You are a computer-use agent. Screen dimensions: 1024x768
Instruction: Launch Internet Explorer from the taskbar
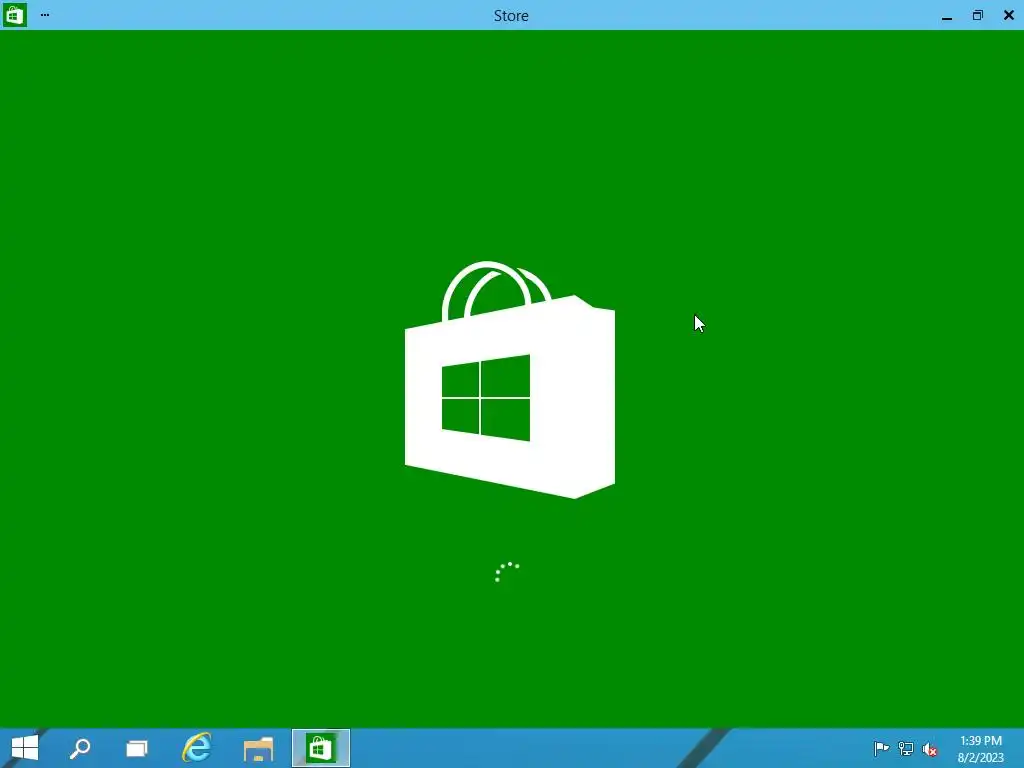pos(197,748)
